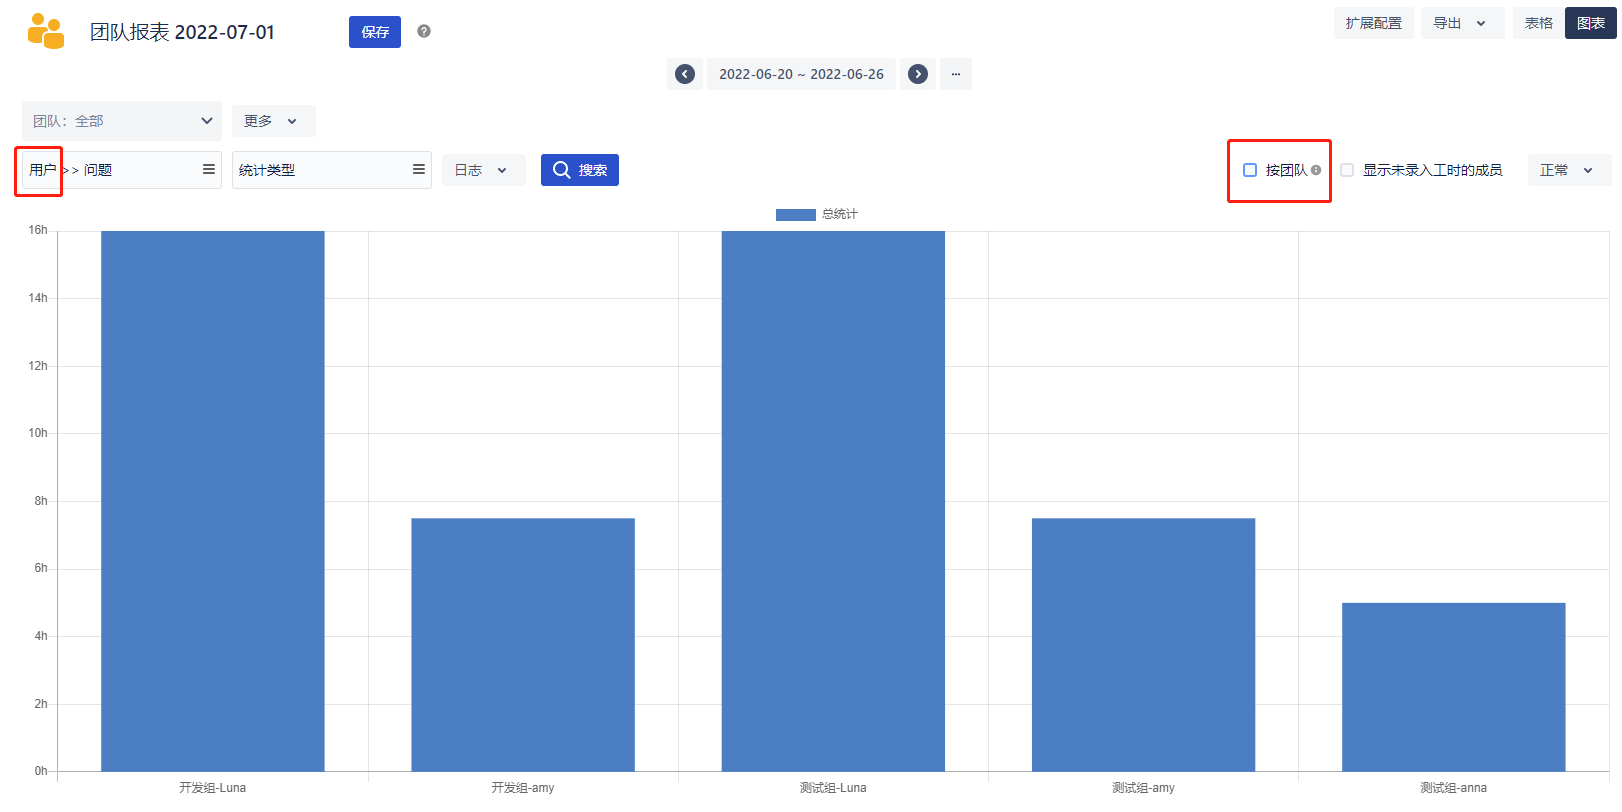Go to next date range arrow
The height and width of the screenshot is (812, 1622).
pos(918,74)
